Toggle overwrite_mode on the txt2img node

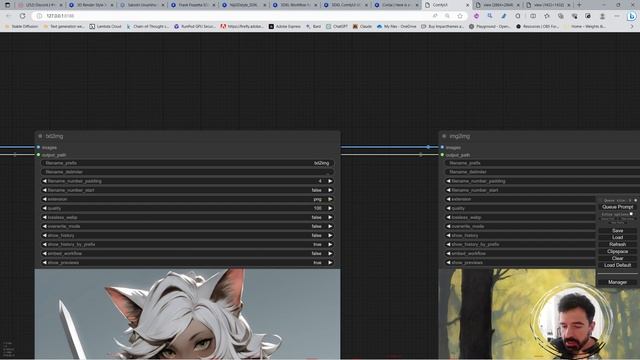(x=187, y=227)
